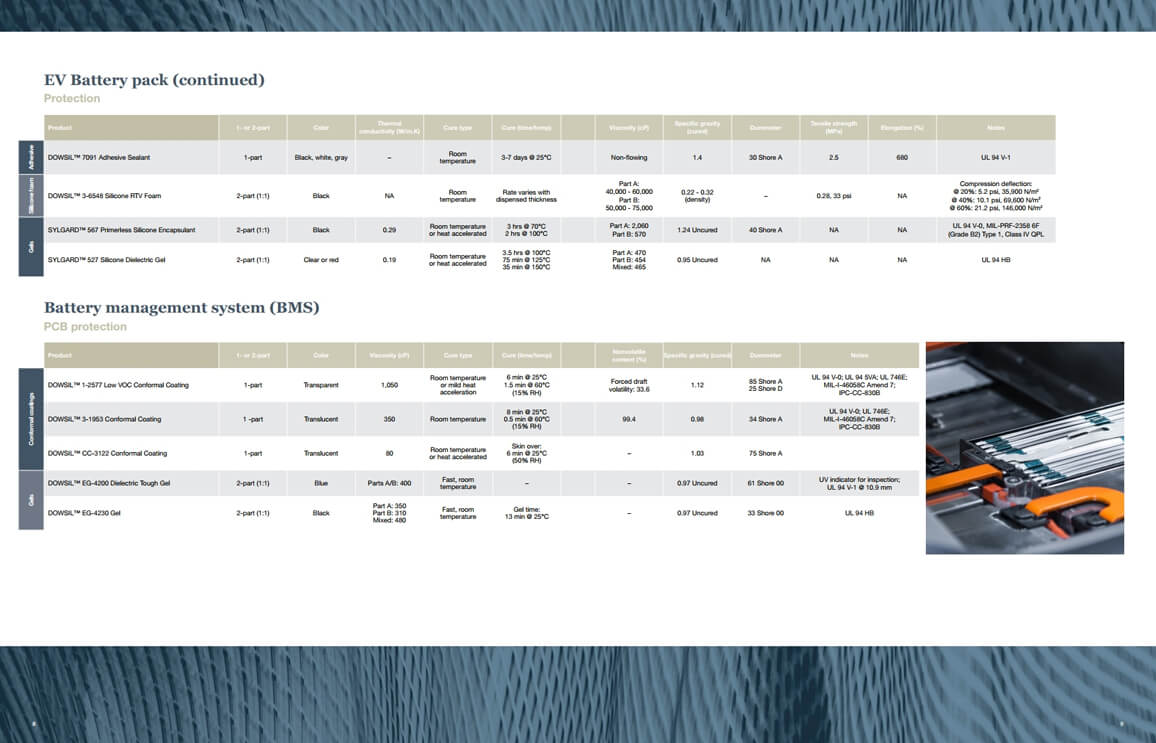The width and height of the screenshot is (1156, 743).
Task: Select the "EV Battery pack (continued)" heading
Action: click(154, 80)
